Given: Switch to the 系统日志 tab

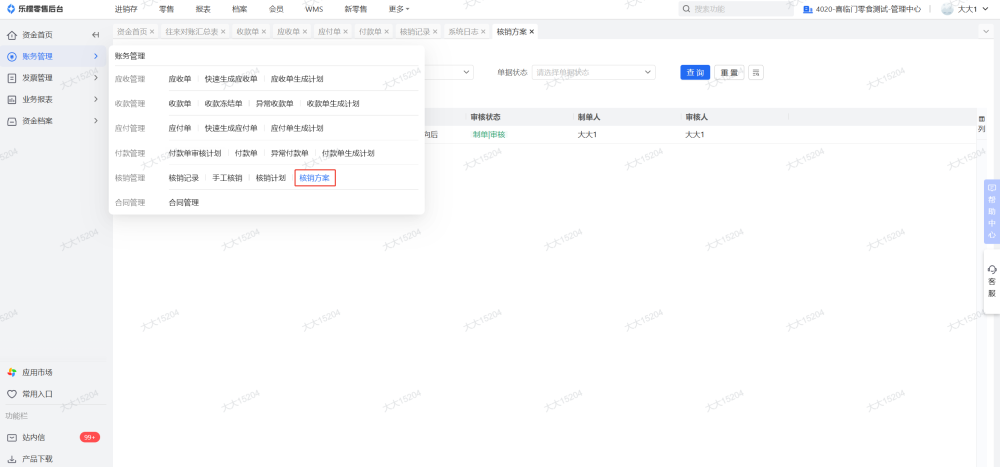Looking at the screenshot, I should (x=463, y=31).
